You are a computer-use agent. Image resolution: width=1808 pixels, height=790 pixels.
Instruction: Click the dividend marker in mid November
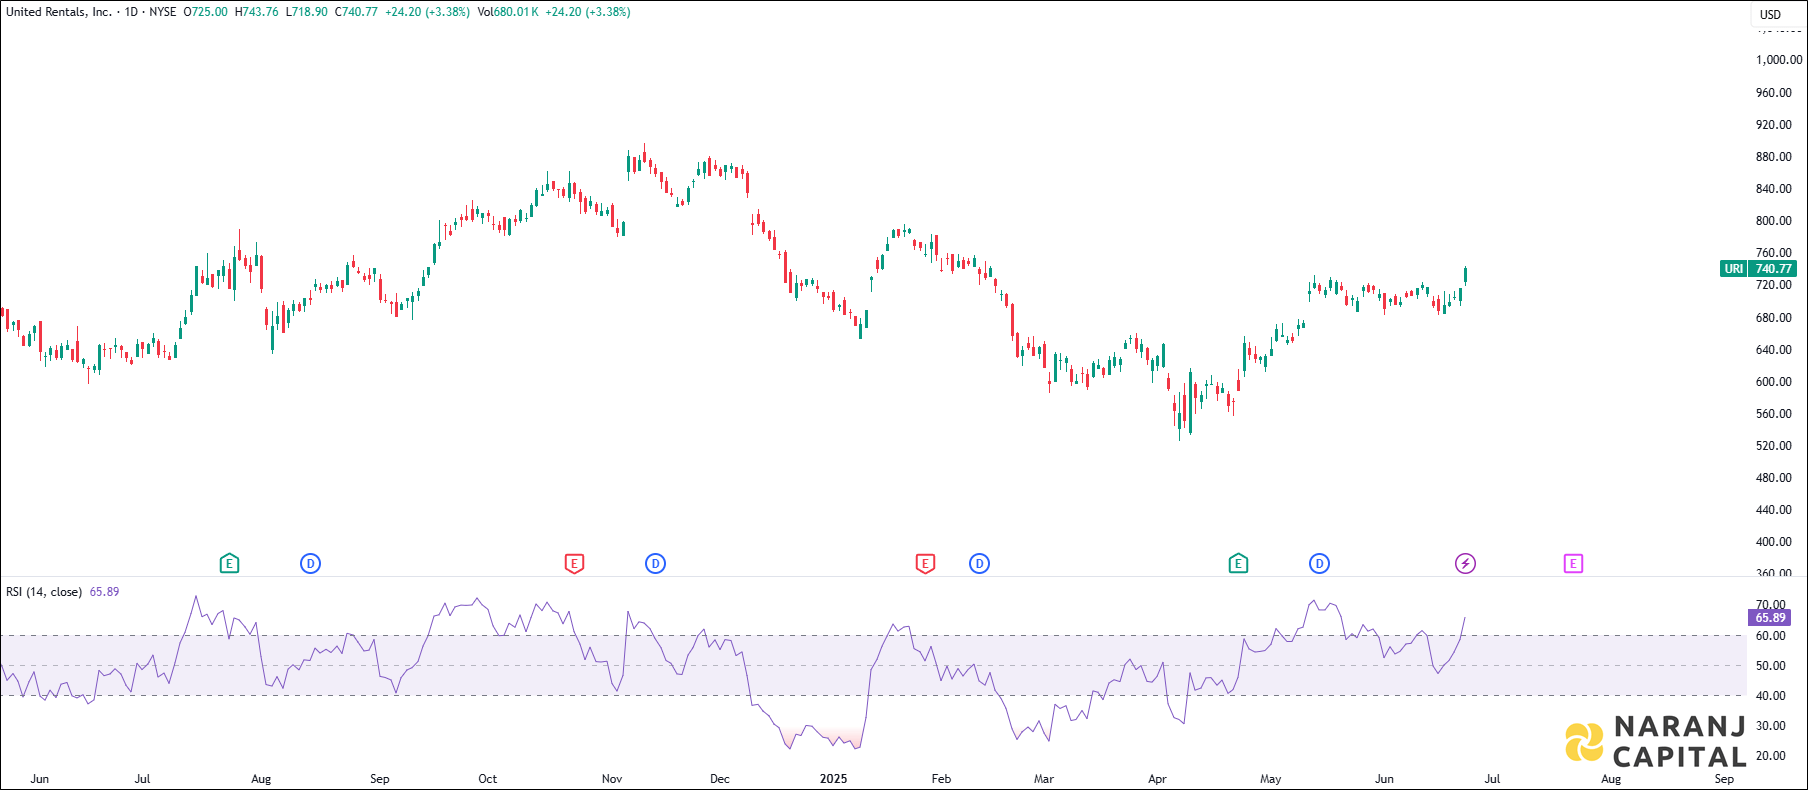pos(656,564)
